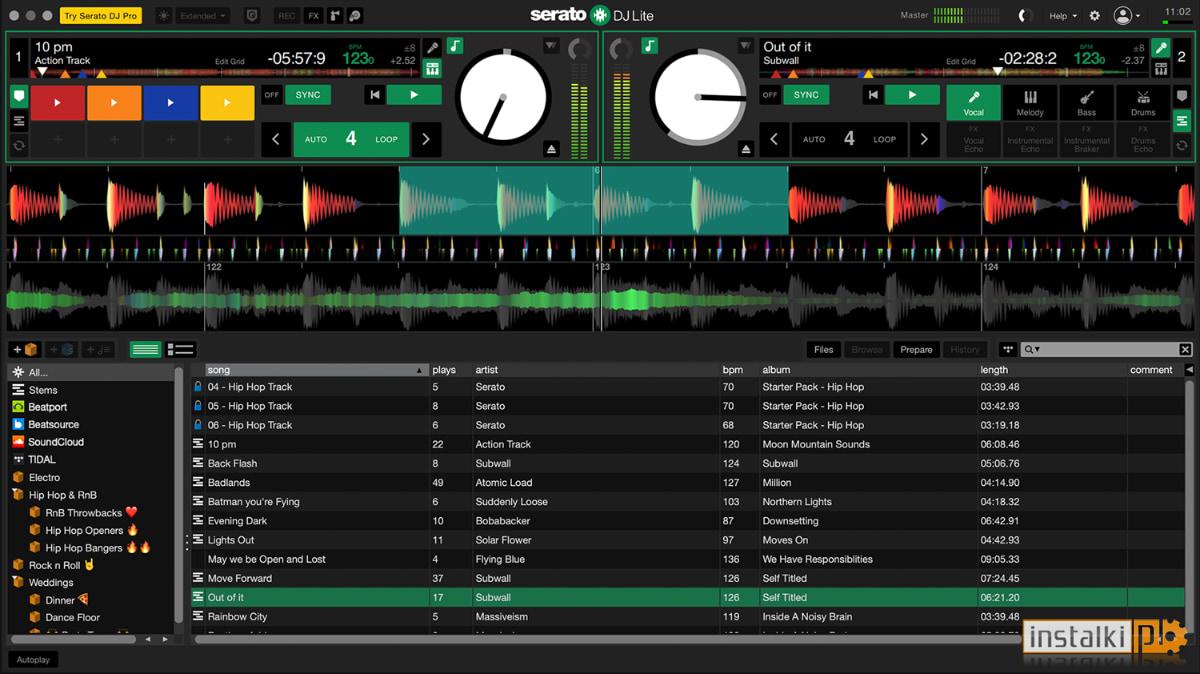
Task: Expand deck 1 platter options arrow
Action: click(551, 46)
